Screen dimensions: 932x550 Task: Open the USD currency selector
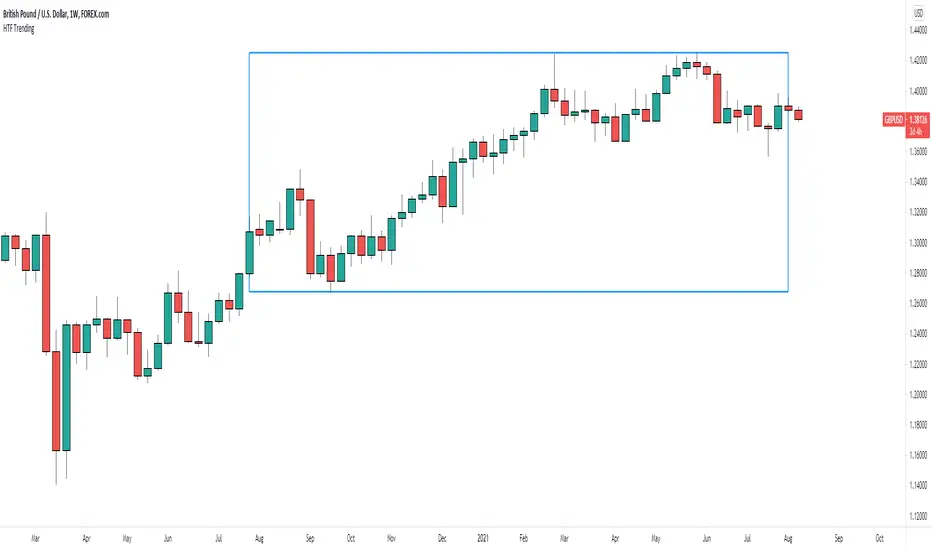[x=919, y=13]
